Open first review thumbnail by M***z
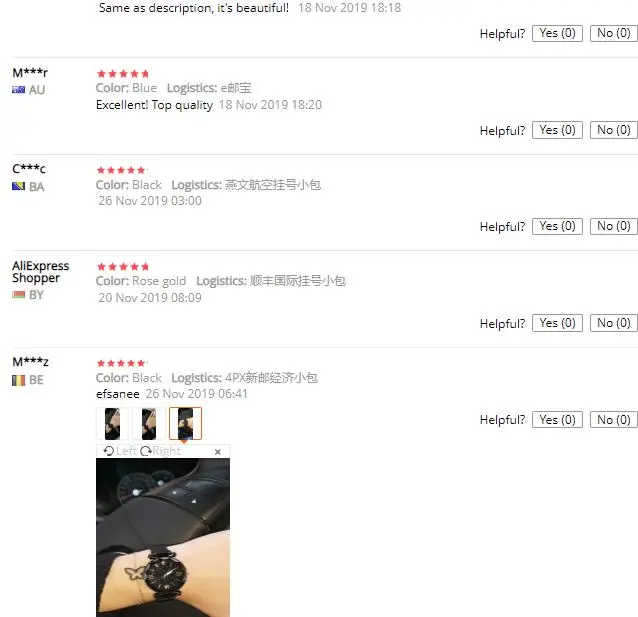 pyautogui.click(x=112, y=424)
